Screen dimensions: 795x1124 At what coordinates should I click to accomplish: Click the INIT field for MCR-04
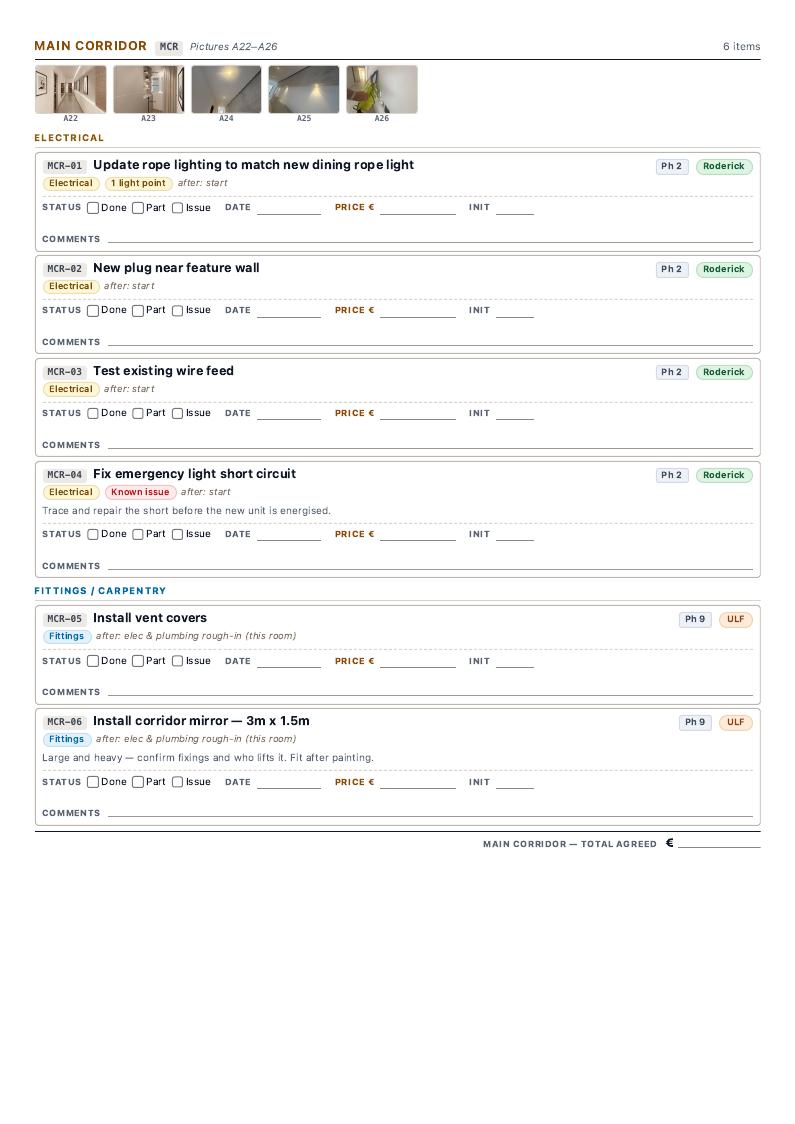pyautogui.click(x=515, y=534)
